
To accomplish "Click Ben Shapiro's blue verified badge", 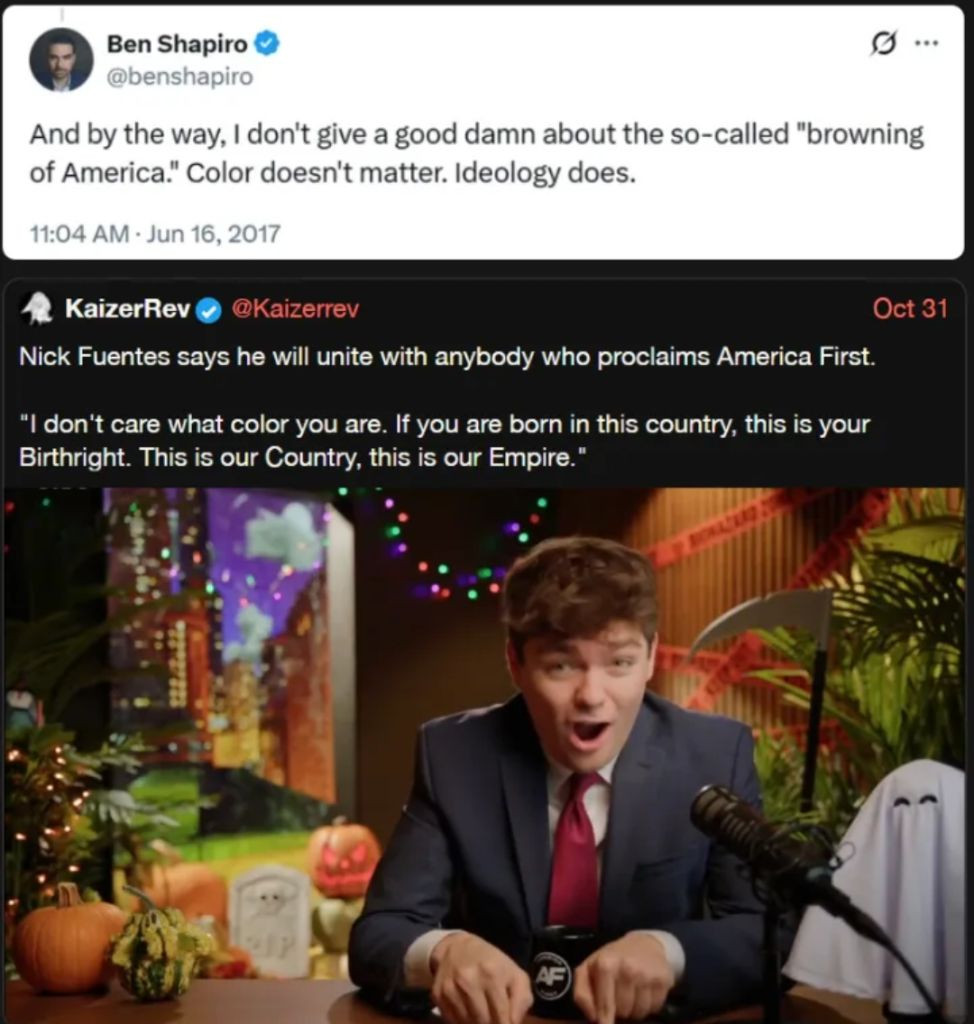I will (267, 44).
